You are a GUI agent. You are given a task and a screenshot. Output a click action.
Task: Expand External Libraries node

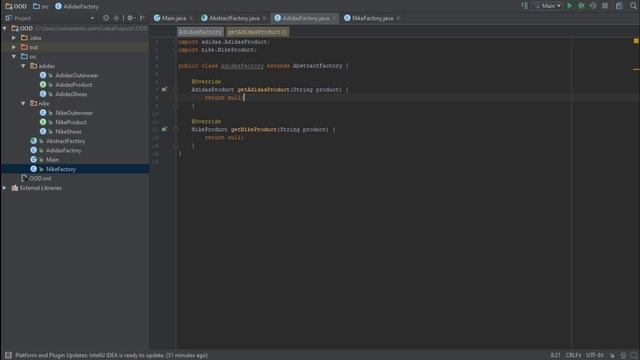tap(5, 188)
